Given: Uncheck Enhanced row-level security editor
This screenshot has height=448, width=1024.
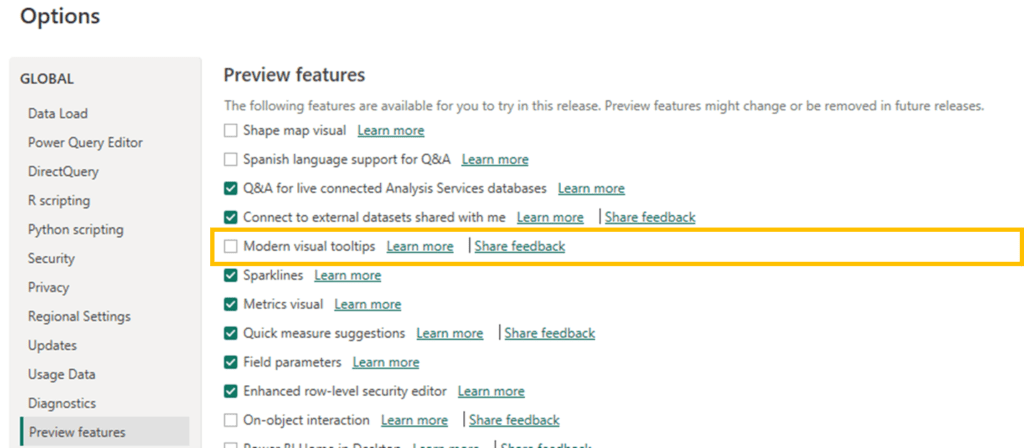Looking at the screenshot, I should (x=231, y=391).
